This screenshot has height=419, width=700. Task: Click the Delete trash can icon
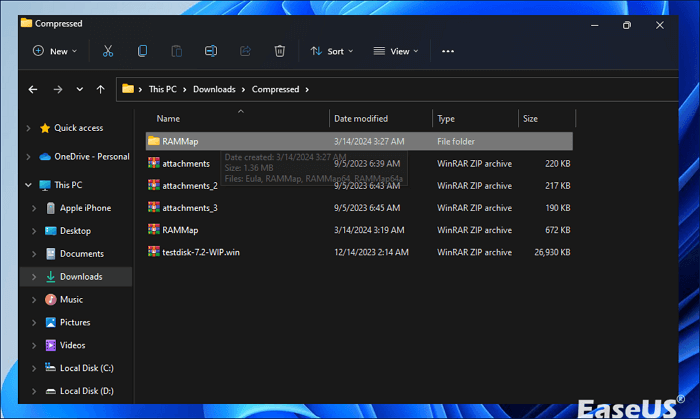[x=280, y=51]
